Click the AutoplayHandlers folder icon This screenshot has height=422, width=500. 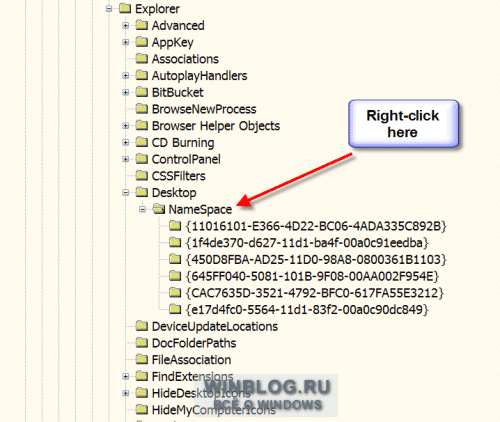click(142, 75)
